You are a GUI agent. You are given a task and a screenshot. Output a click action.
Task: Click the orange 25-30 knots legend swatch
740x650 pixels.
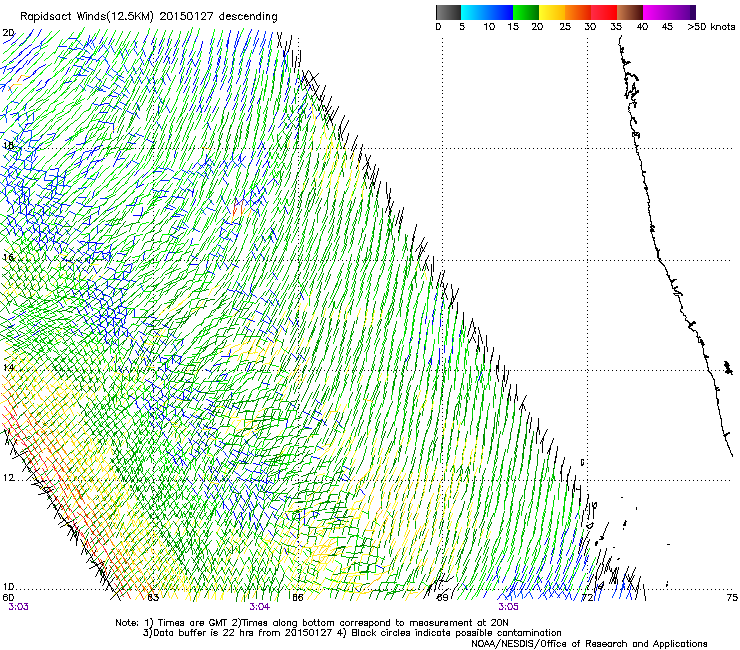(x=578, y=12)
